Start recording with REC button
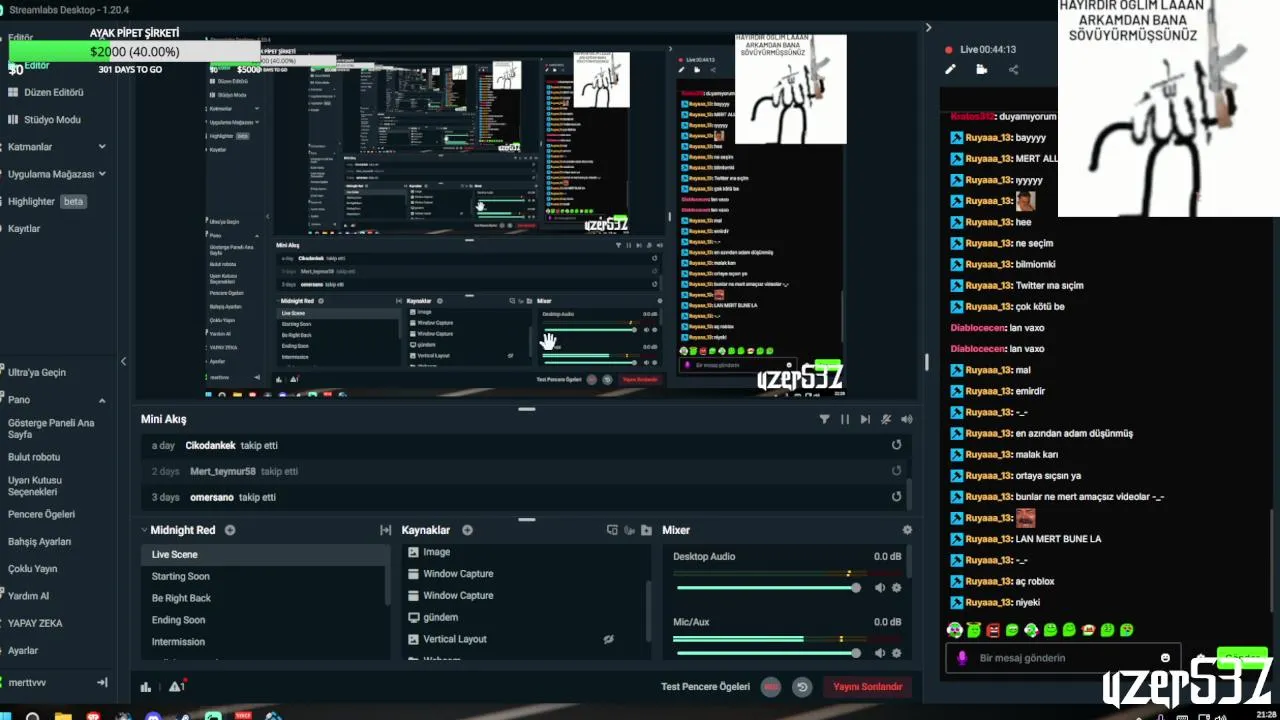Image resolution: width=1280 pixels, height=720 pixels. [771, 687]
